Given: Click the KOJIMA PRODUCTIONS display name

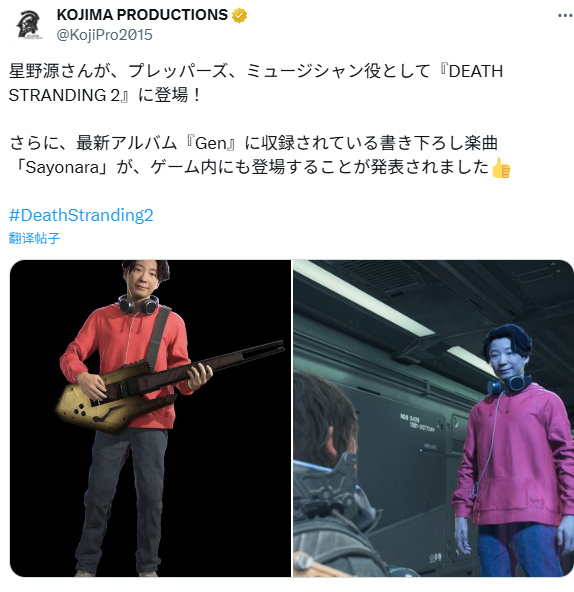Looking at the screenshot, I should (142, 15).
